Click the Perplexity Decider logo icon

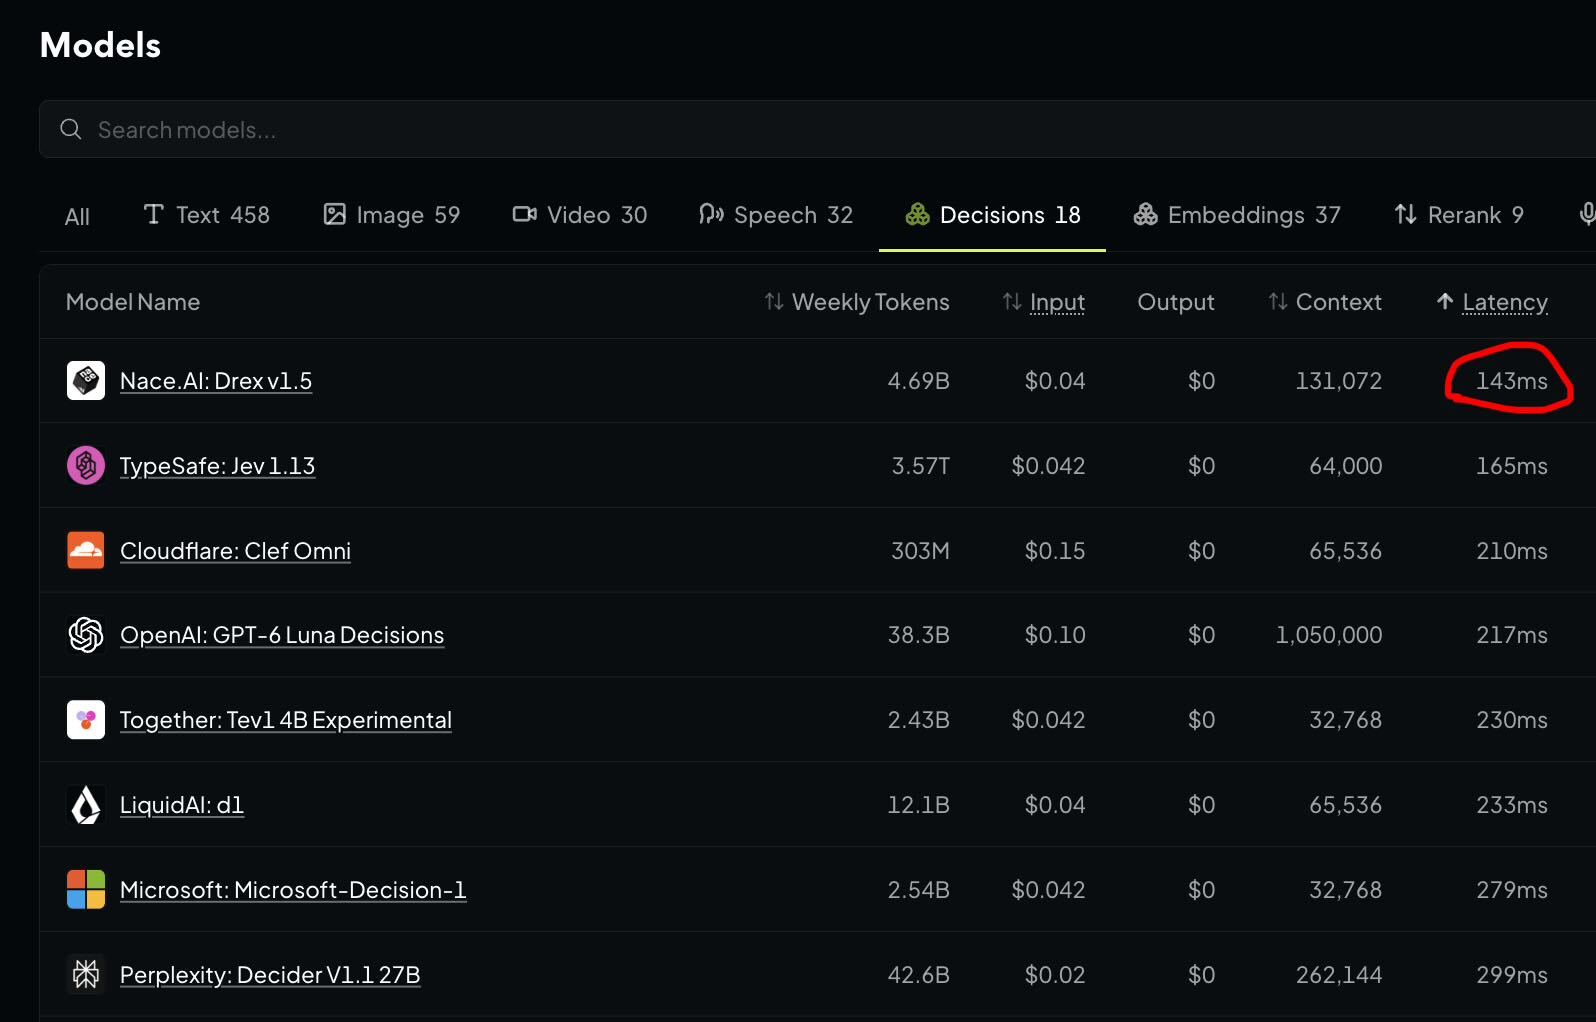(86, 975)
